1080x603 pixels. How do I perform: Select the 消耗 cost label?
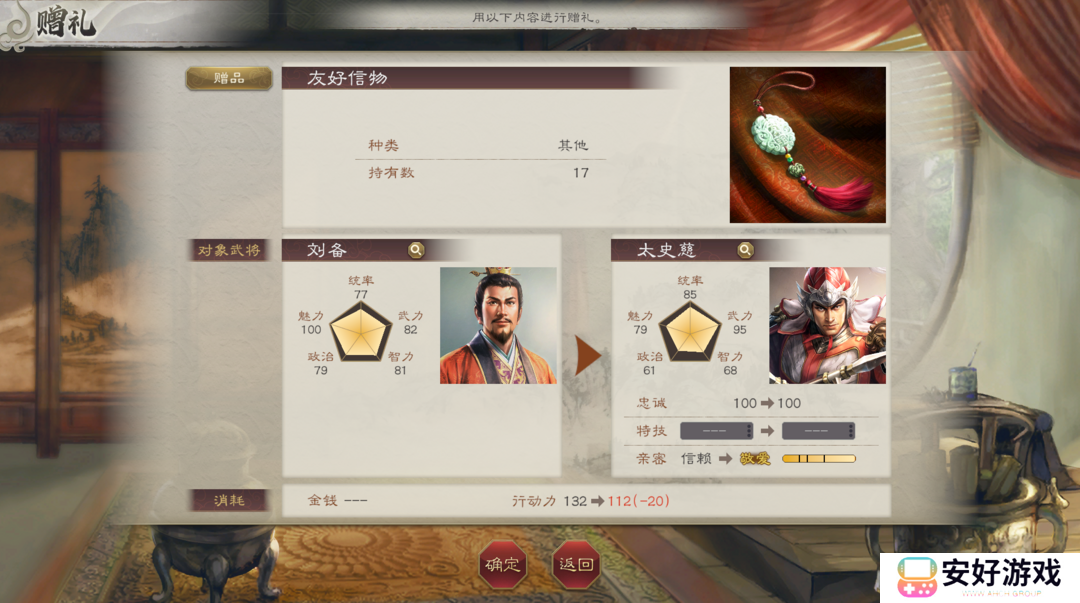click(x=229, y=500)
